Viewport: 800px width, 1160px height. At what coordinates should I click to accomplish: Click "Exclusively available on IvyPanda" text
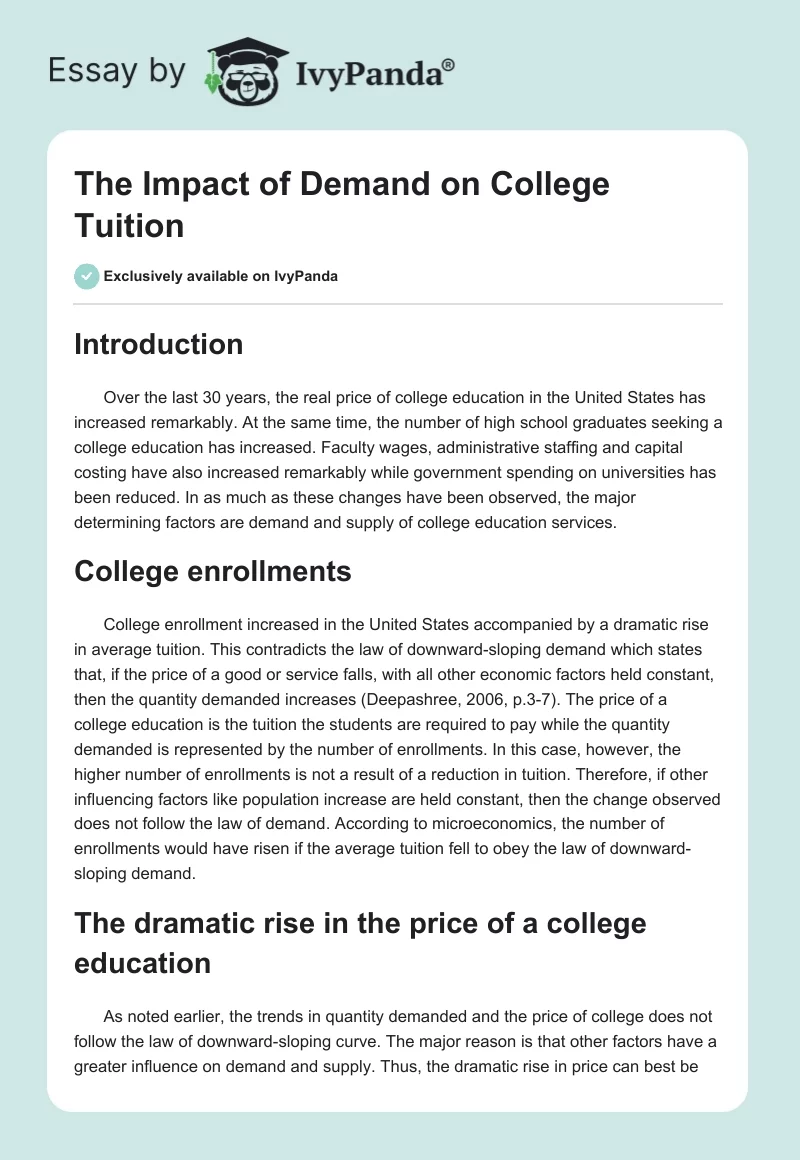coord(222,276)
